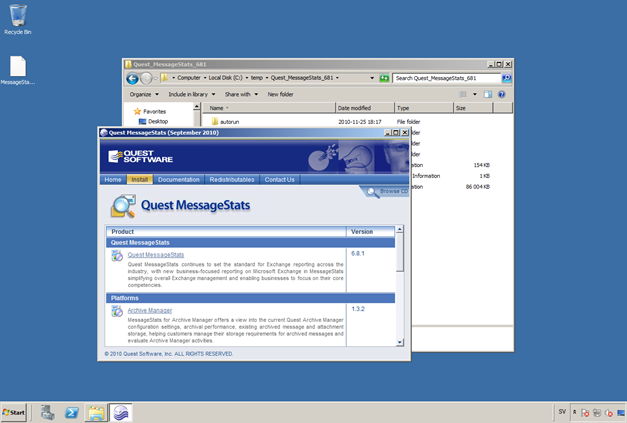The width and height of the screenshot is (627, 423).
Task: Click the 86 004 KB size cell
Action: 477,187
